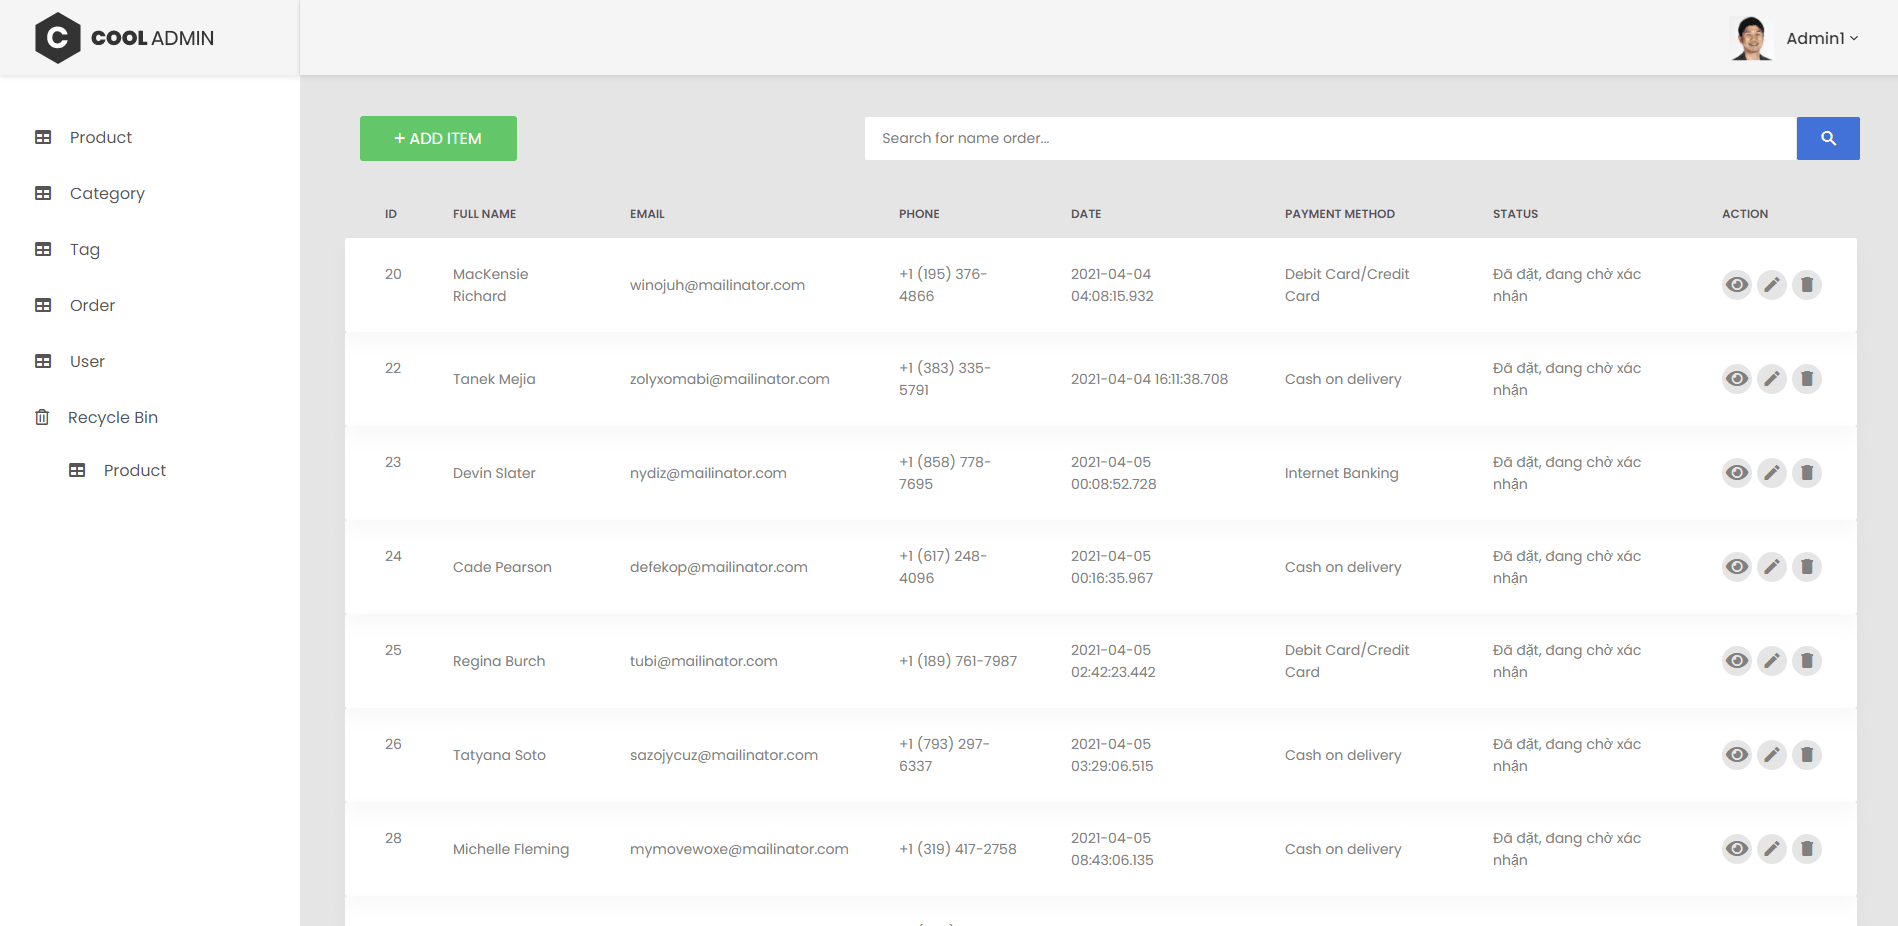Open the Order menu item

click(x=92, y=305)
